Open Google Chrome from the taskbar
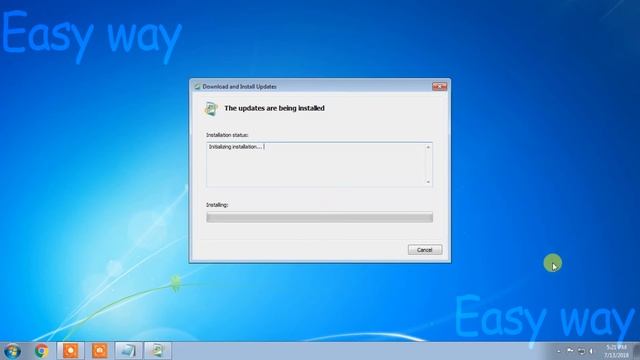 click(x=41, y=351)
